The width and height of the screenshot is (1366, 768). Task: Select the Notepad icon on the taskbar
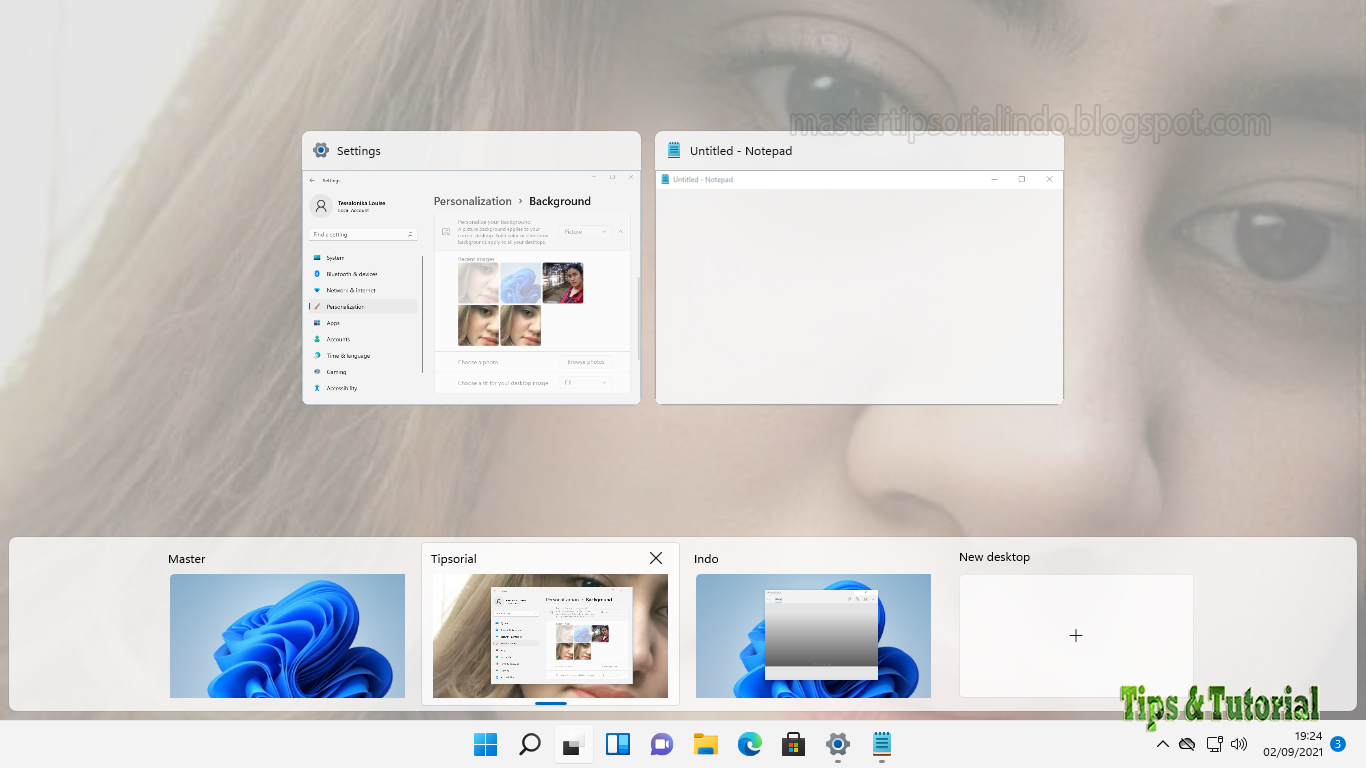881,744
